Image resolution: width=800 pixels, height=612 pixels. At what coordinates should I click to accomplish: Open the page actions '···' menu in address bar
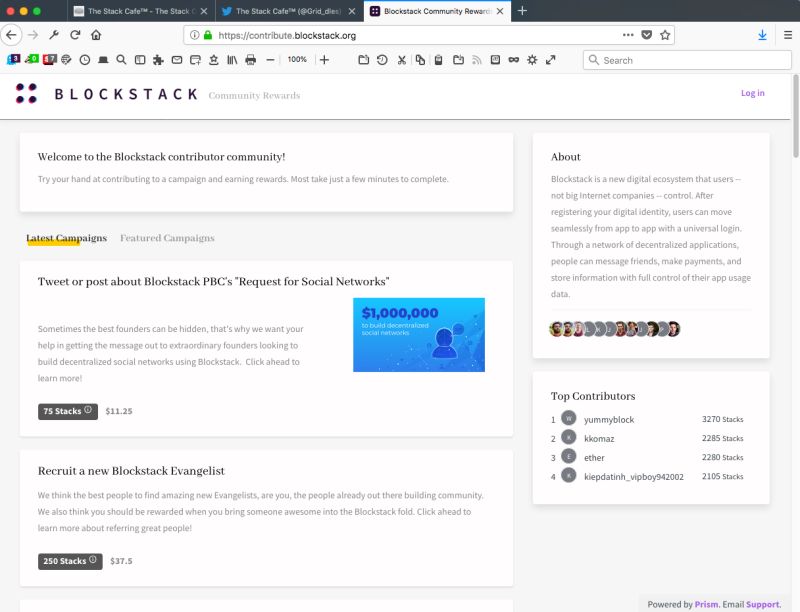[x=628, y=34]
